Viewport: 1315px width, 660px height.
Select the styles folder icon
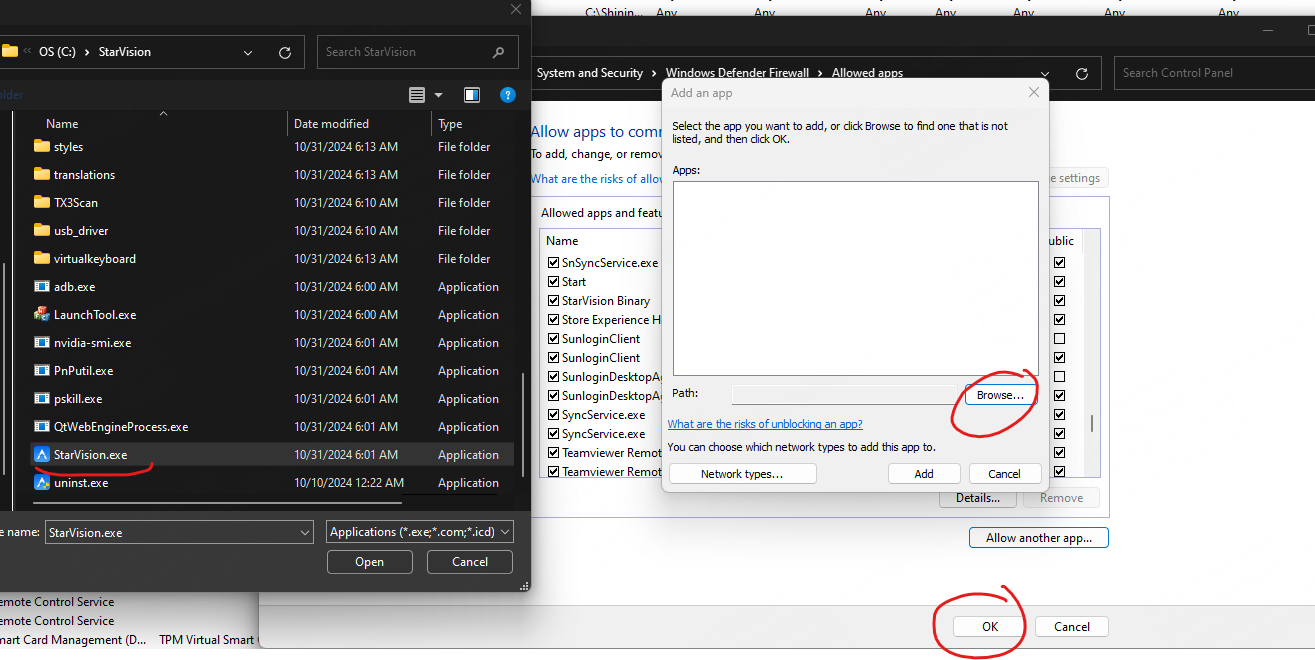[x=42, y=146]
